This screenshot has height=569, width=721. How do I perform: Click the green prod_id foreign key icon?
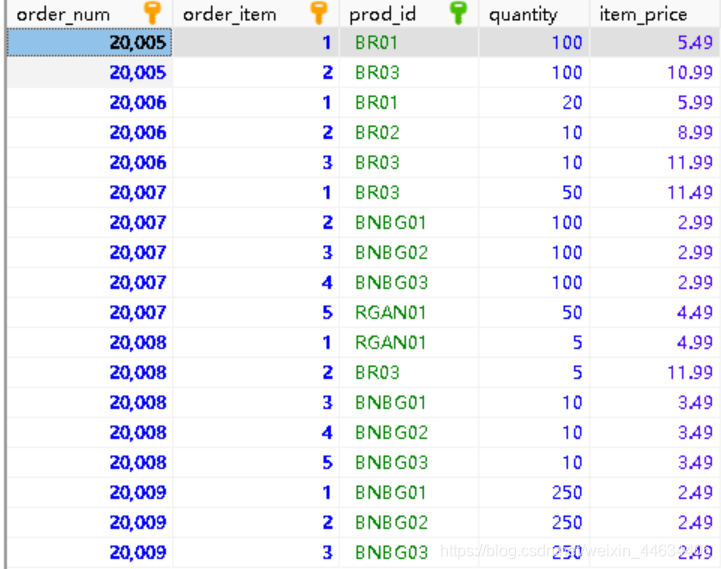point(458,13)
